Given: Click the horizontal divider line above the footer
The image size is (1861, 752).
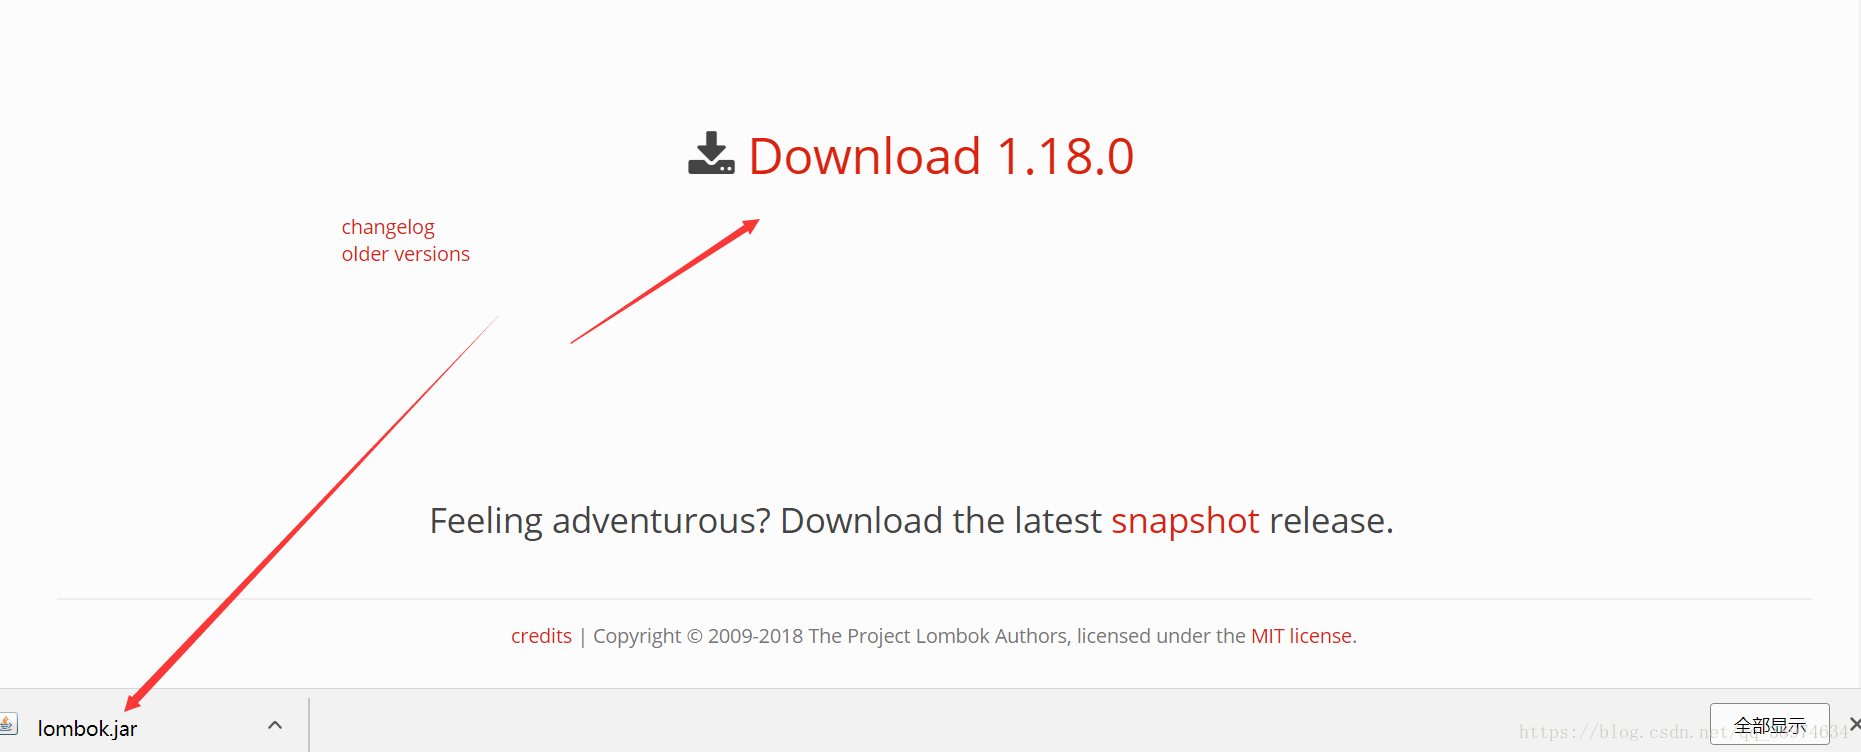Looking at the screenshot, I should point(934,599).
